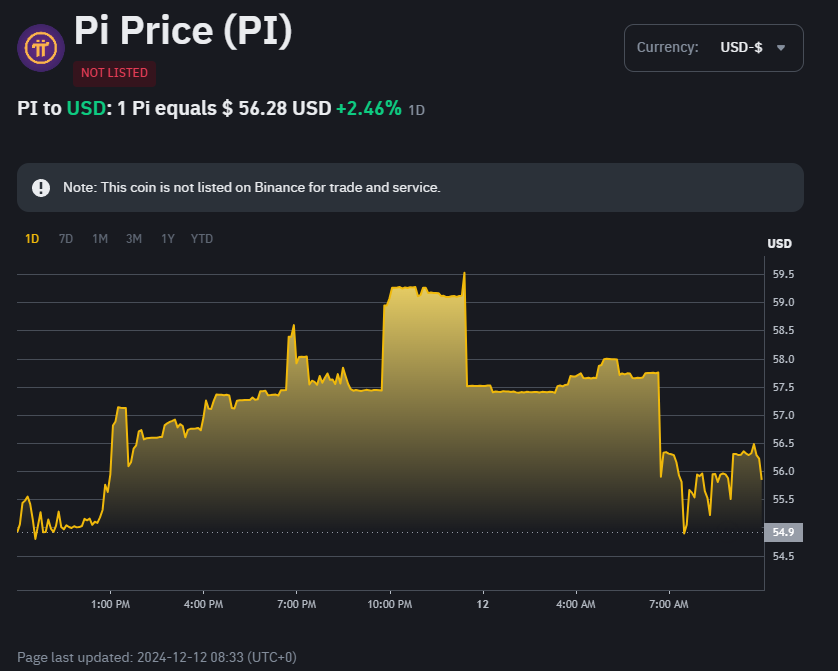The width and height of the screenshot is (838, 671).
Task: Click the page last updated timestamp
Action: point(157,657)
